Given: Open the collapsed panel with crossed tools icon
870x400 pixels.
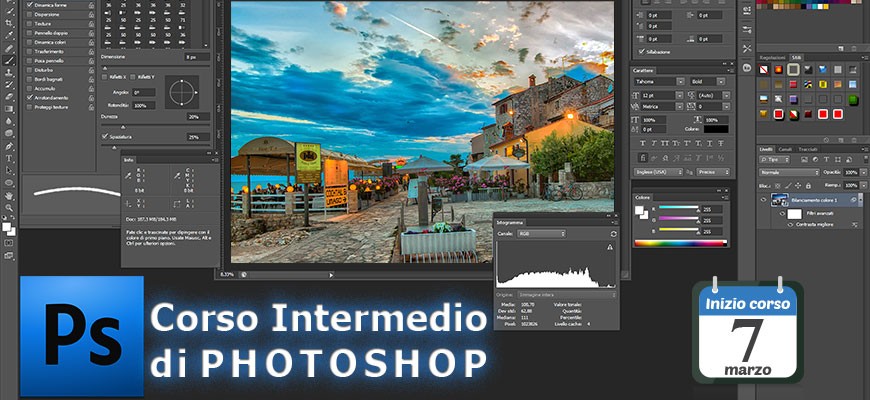Looking at the screenshot, I should tap(747, 49).
